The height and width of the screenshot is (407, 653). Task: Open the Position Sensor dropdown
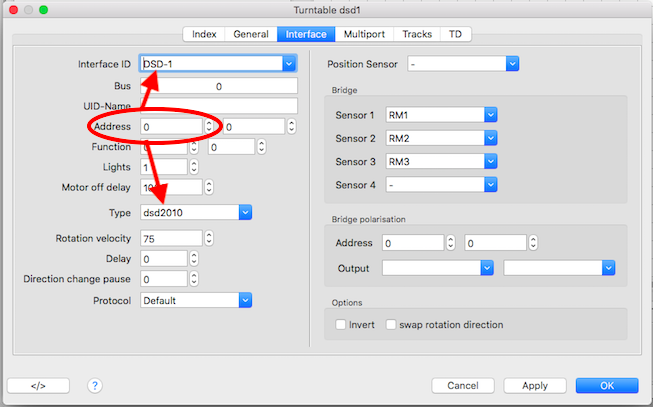coord(512,64)
